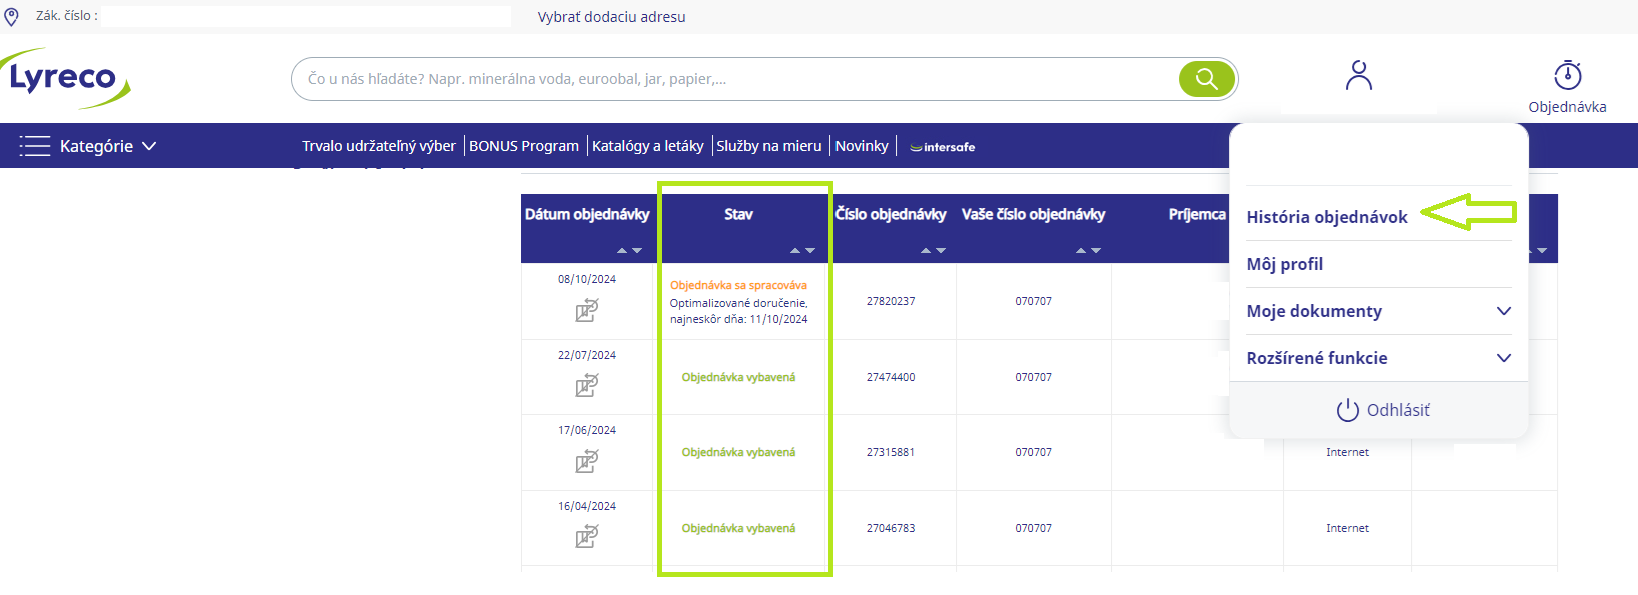
Task: Expand the Kategórie dropdown chevron
Action: (149, 146)
